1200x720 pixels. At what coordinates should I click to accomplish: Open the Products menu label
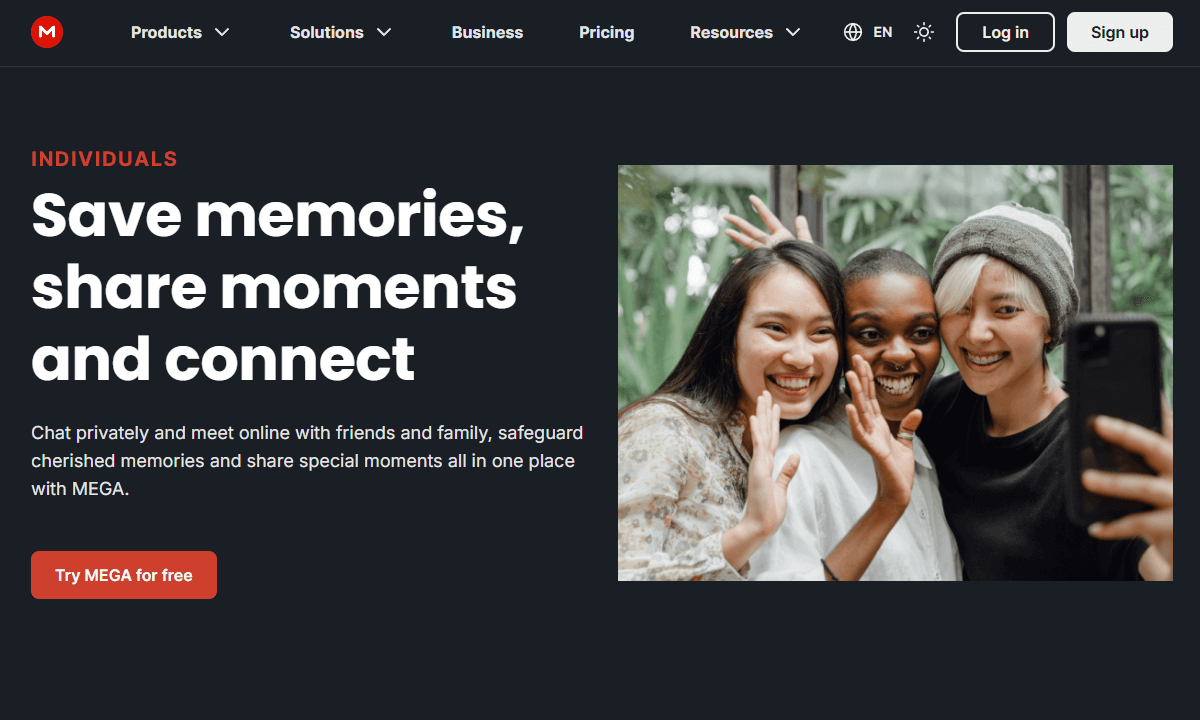(166, 32)
